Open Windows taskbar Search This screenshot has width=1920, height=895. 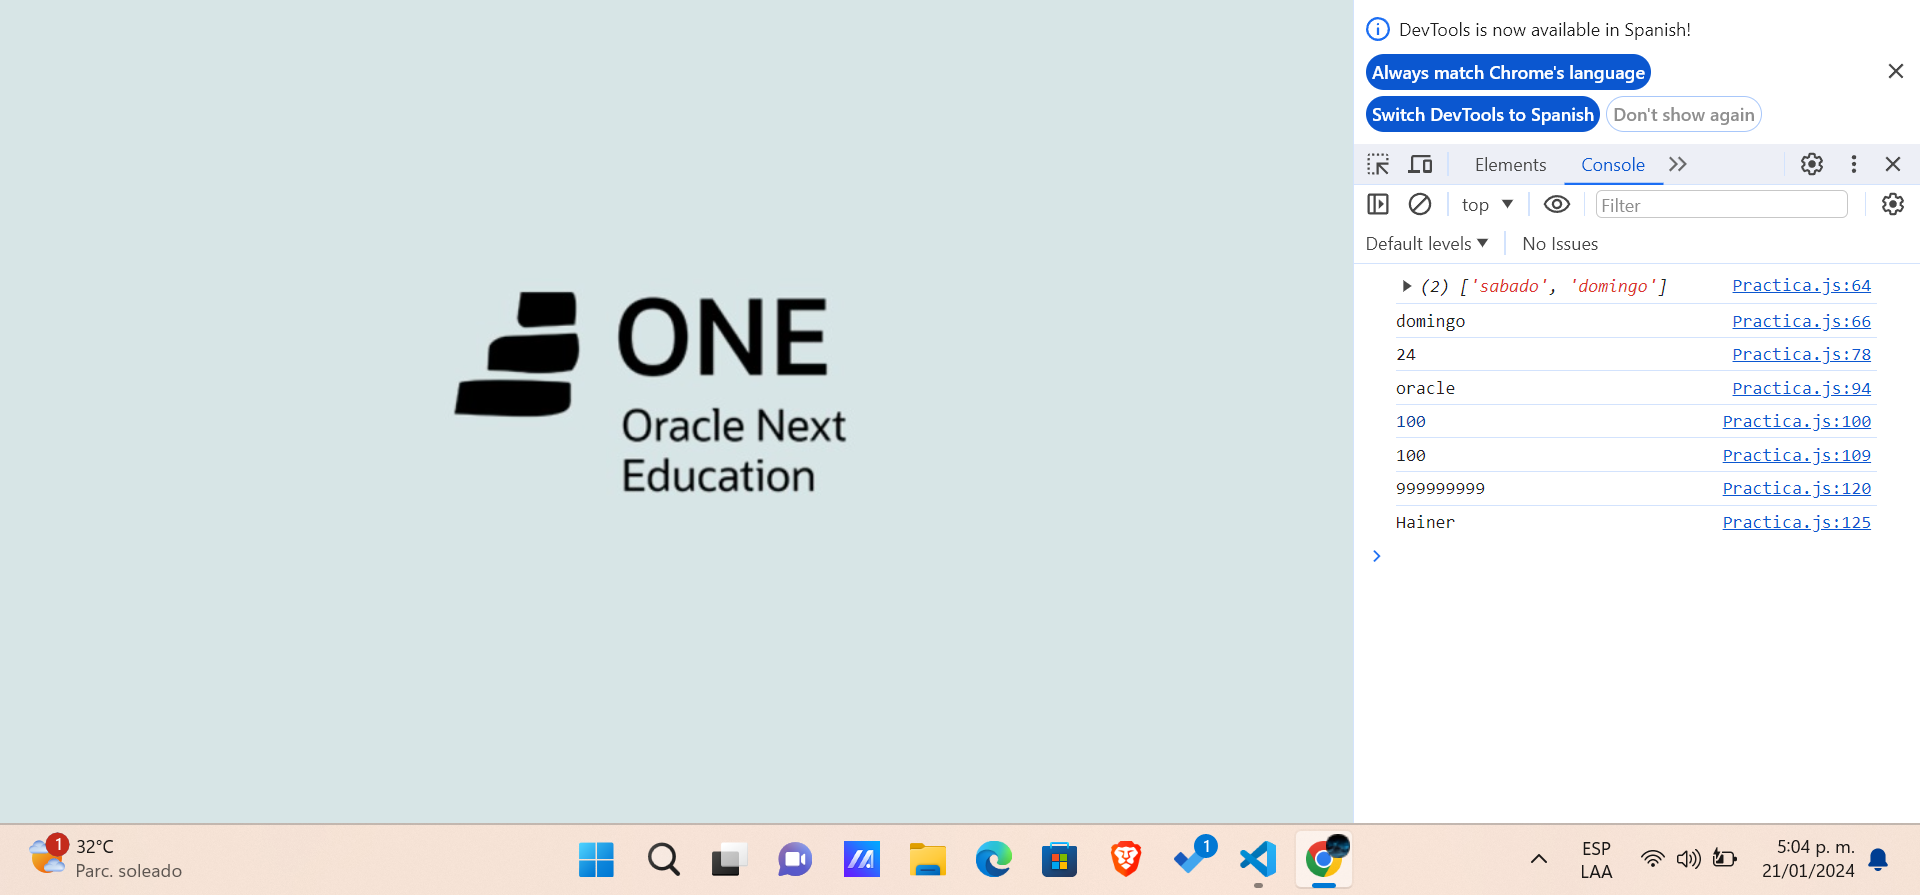click(x=663, y=859)
